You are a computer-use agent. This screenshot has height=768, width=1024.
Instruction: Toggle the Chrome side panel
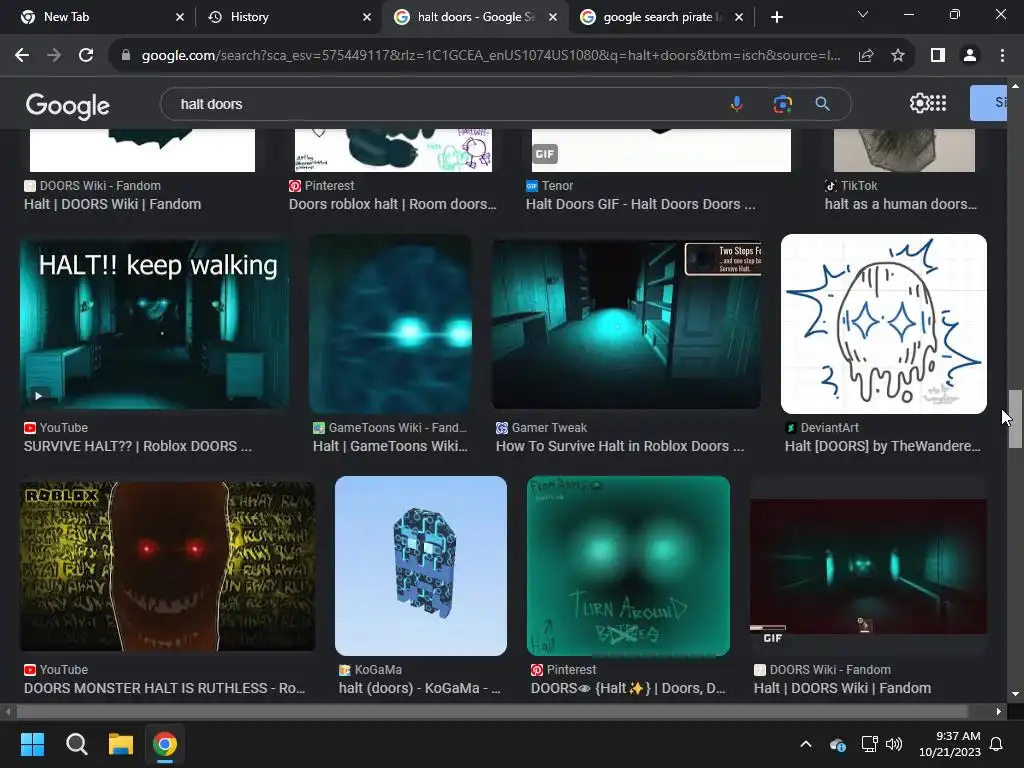[938, 56]
